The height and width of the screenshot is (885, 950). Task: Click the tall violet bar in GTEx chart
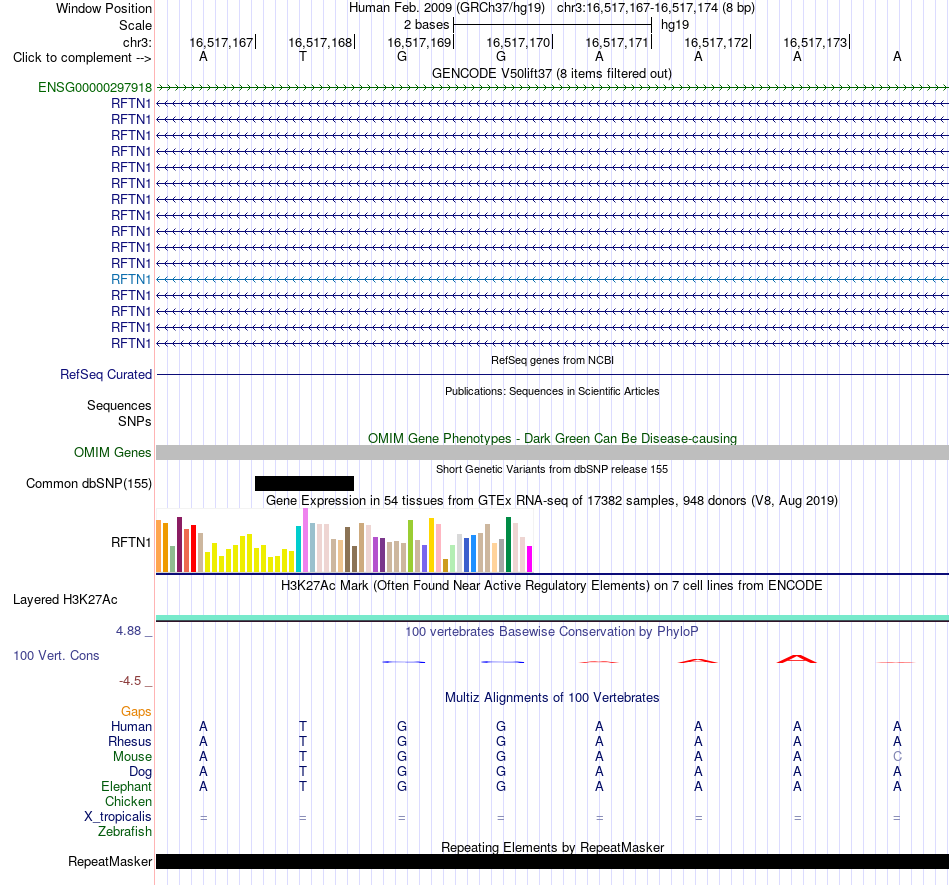tap(305, 540)
